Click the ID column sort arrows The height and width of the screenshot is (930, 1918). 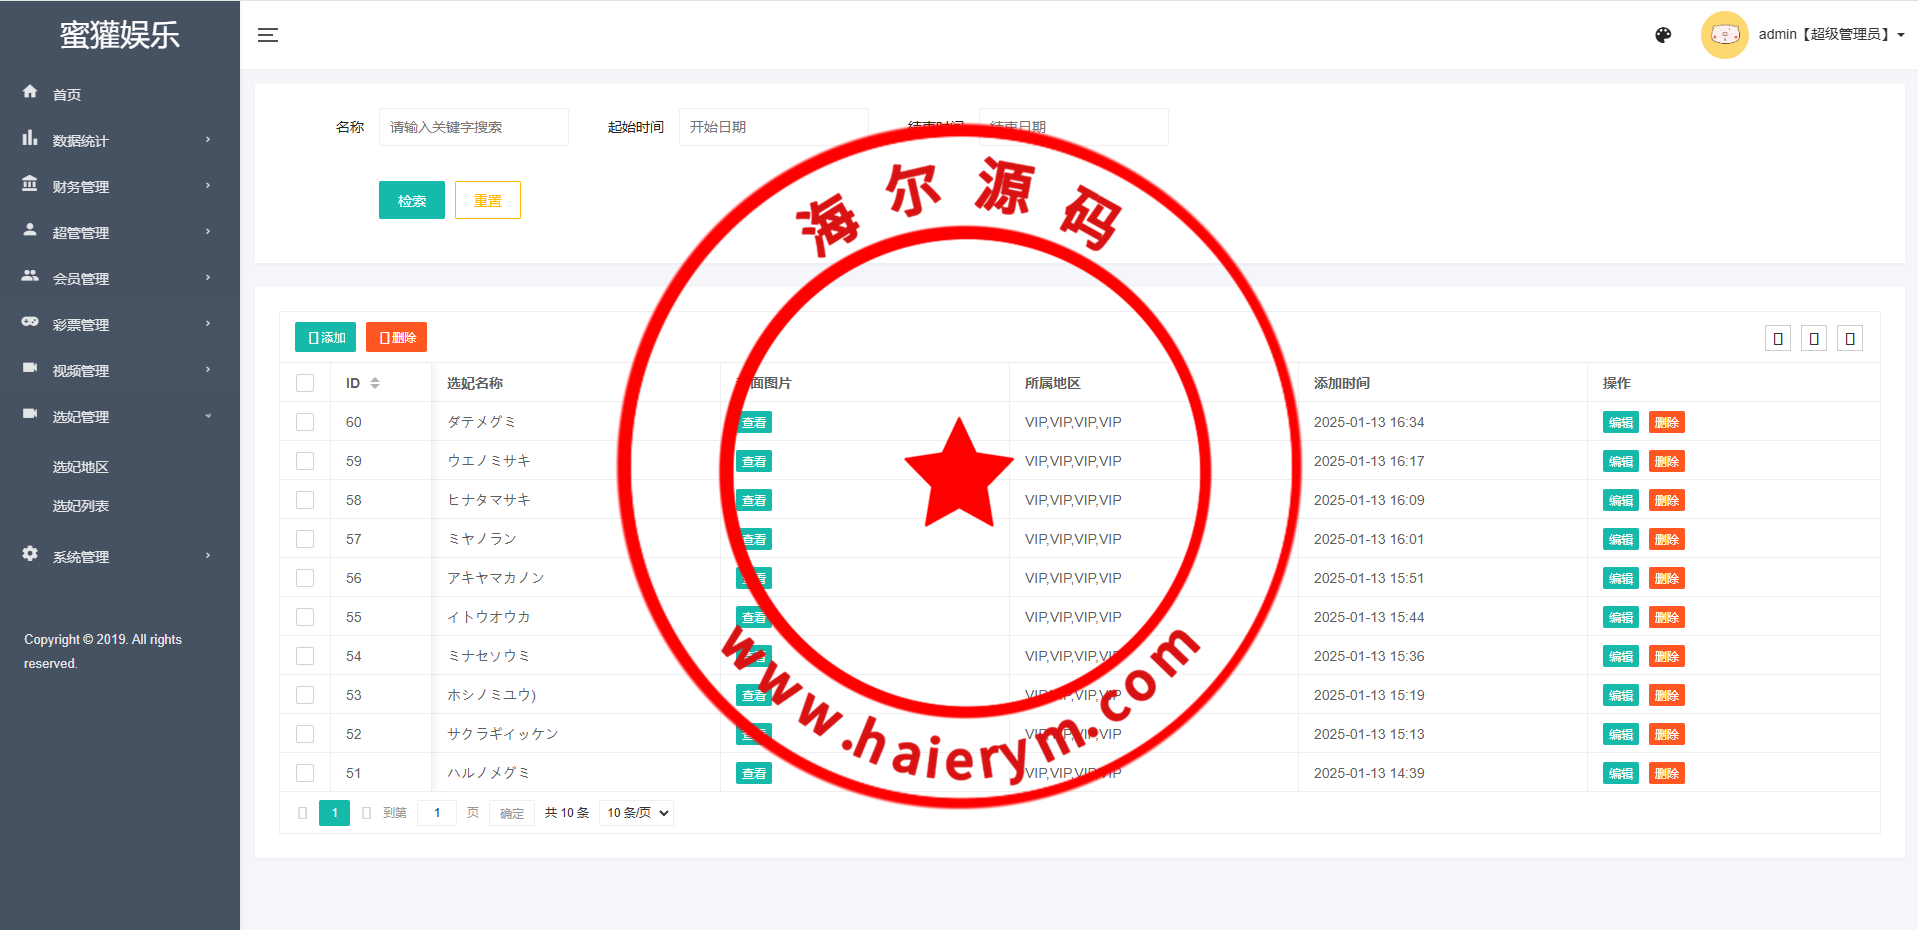tap(375, 383)
